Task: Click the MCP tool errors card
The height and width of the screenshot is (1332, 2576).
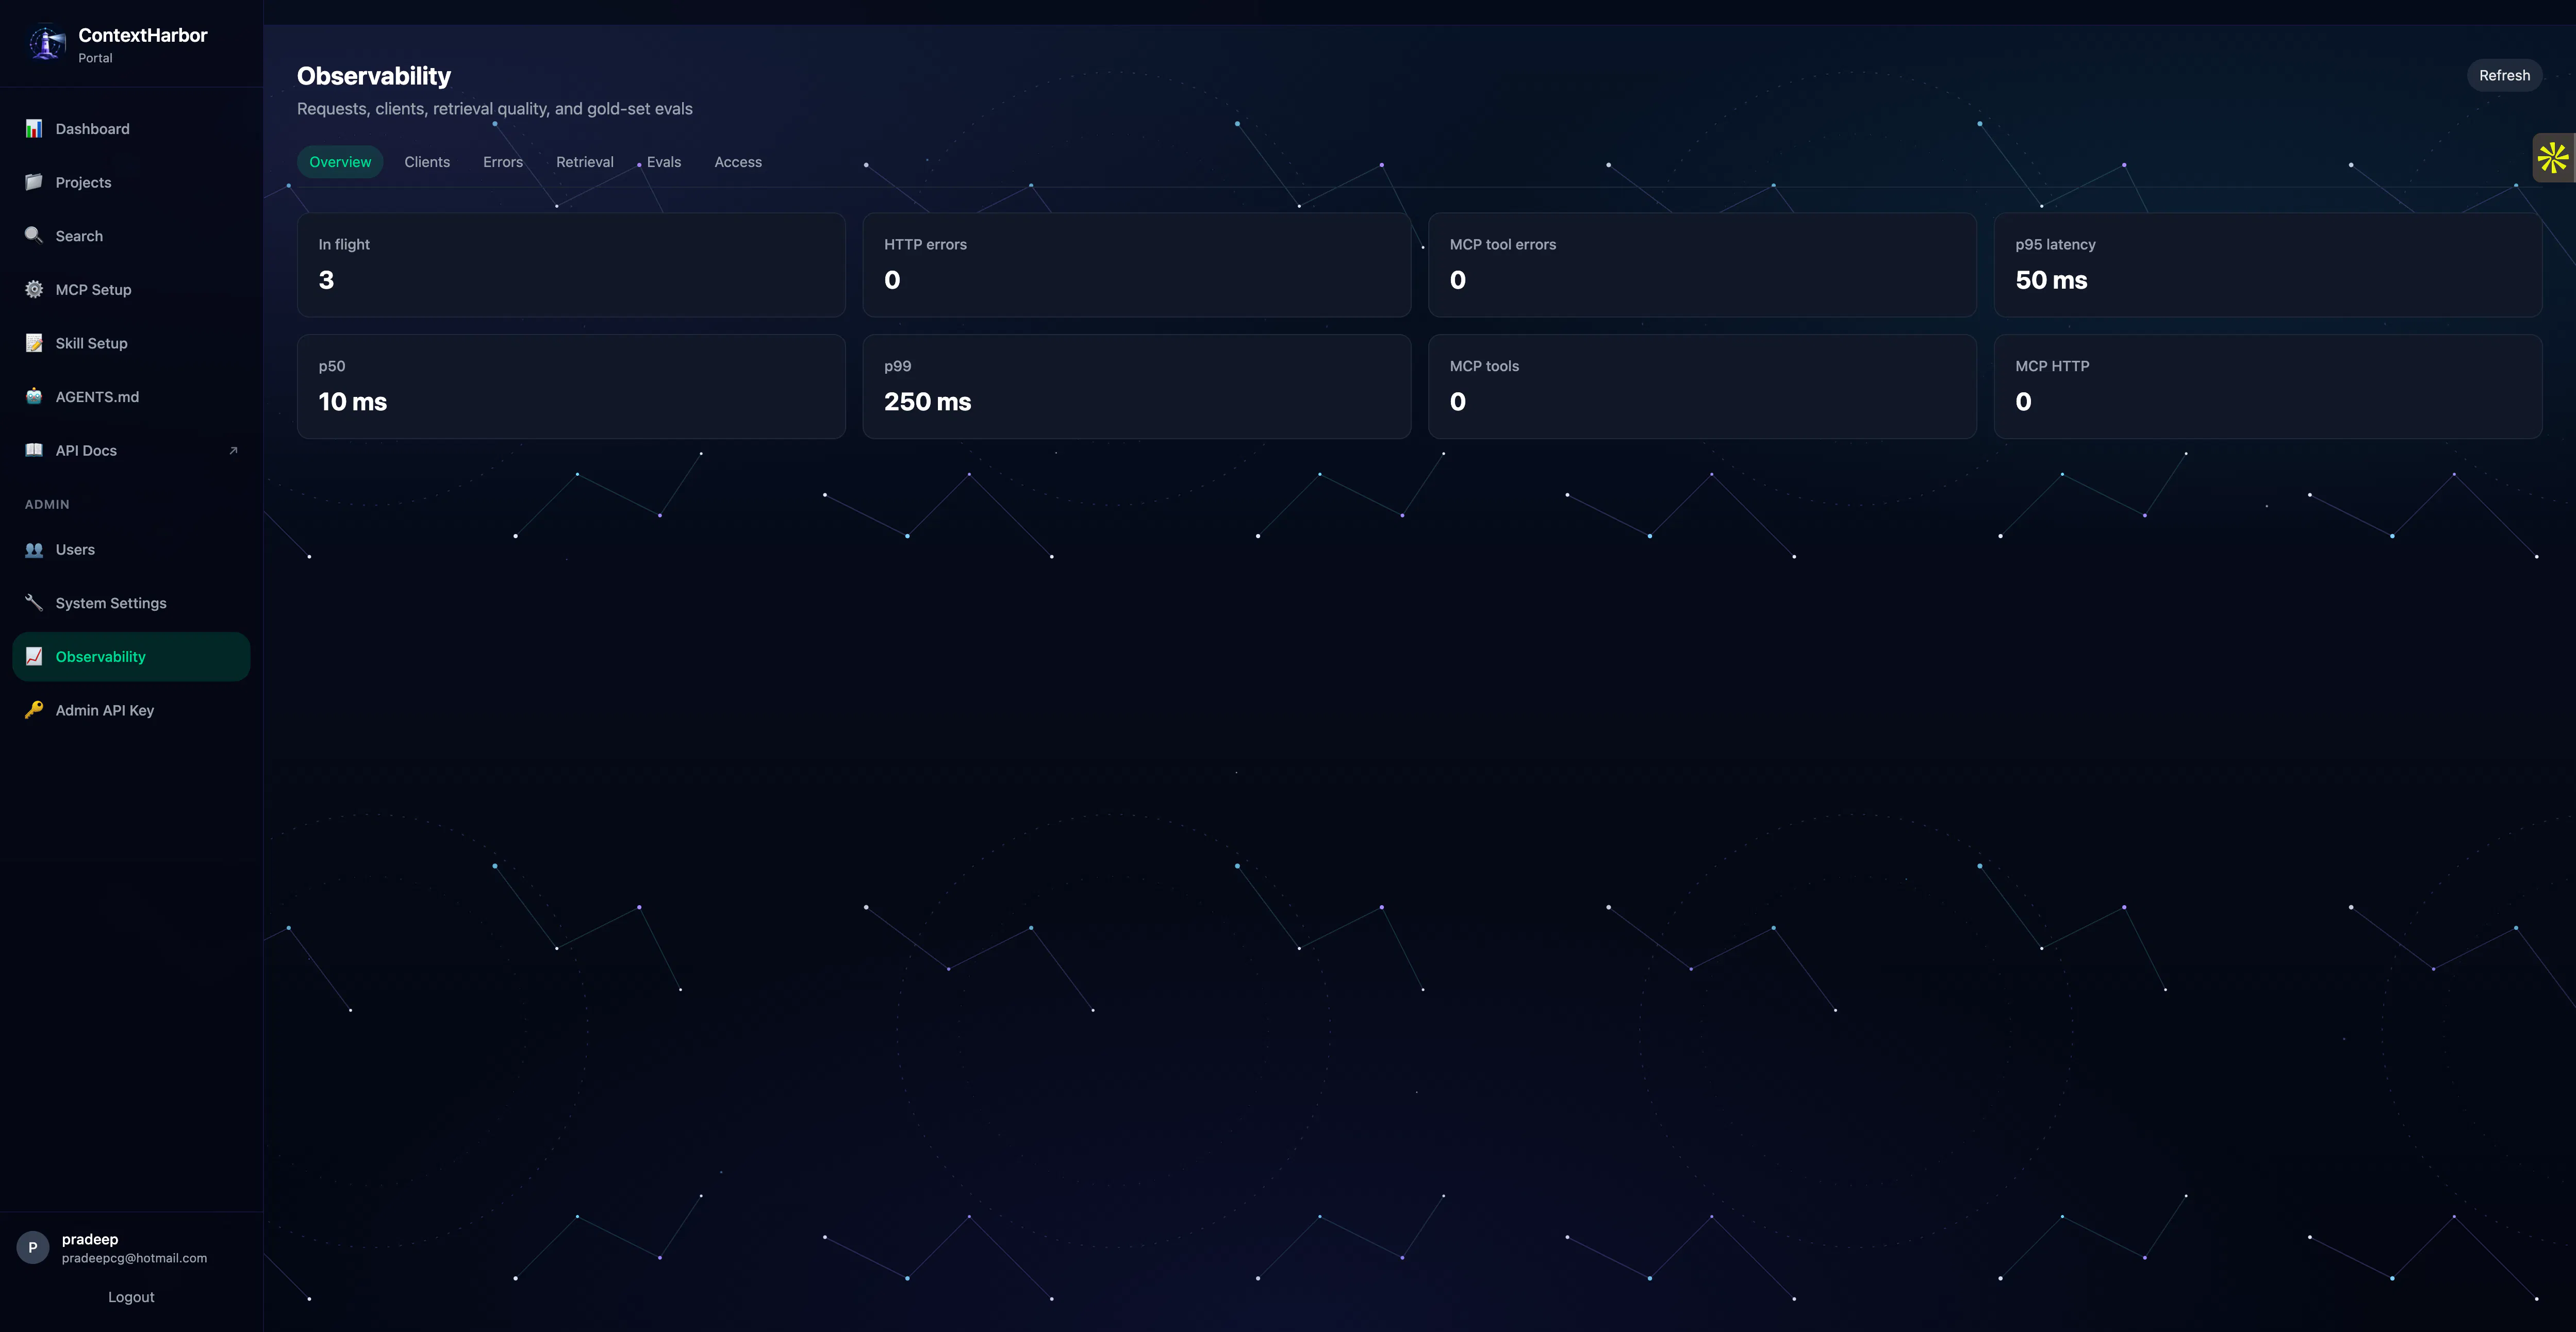Action: click(x=1702, y=265)
